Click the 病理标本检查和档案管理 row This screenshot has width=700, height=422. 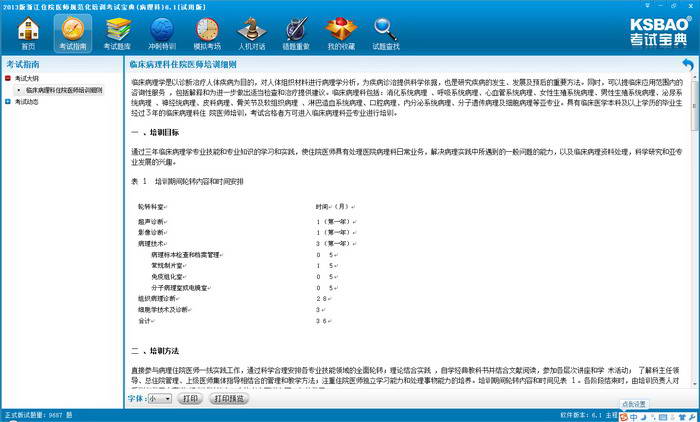pyautogui.click(x=187, y=255)
